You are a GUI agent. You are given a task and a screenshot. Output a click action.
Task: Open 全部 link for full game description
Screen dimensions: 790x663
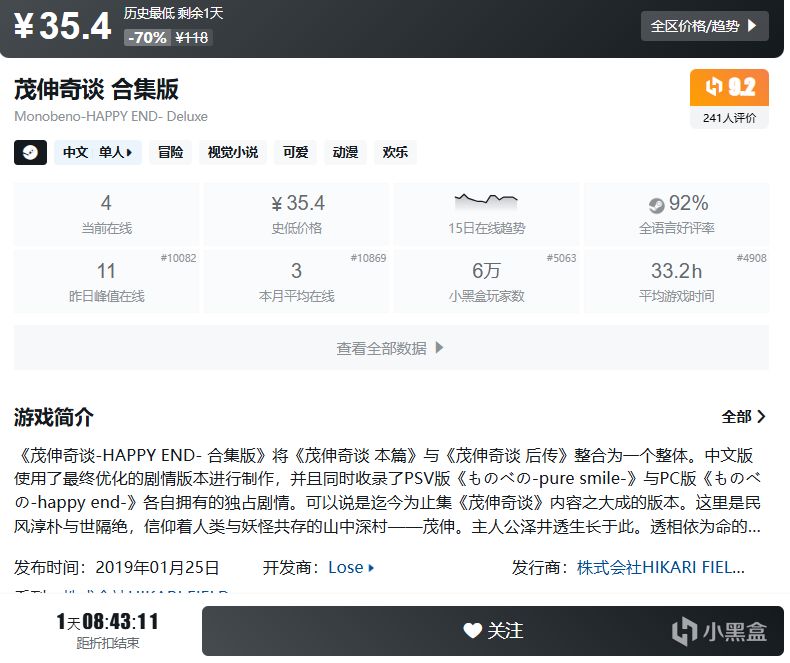744,417
